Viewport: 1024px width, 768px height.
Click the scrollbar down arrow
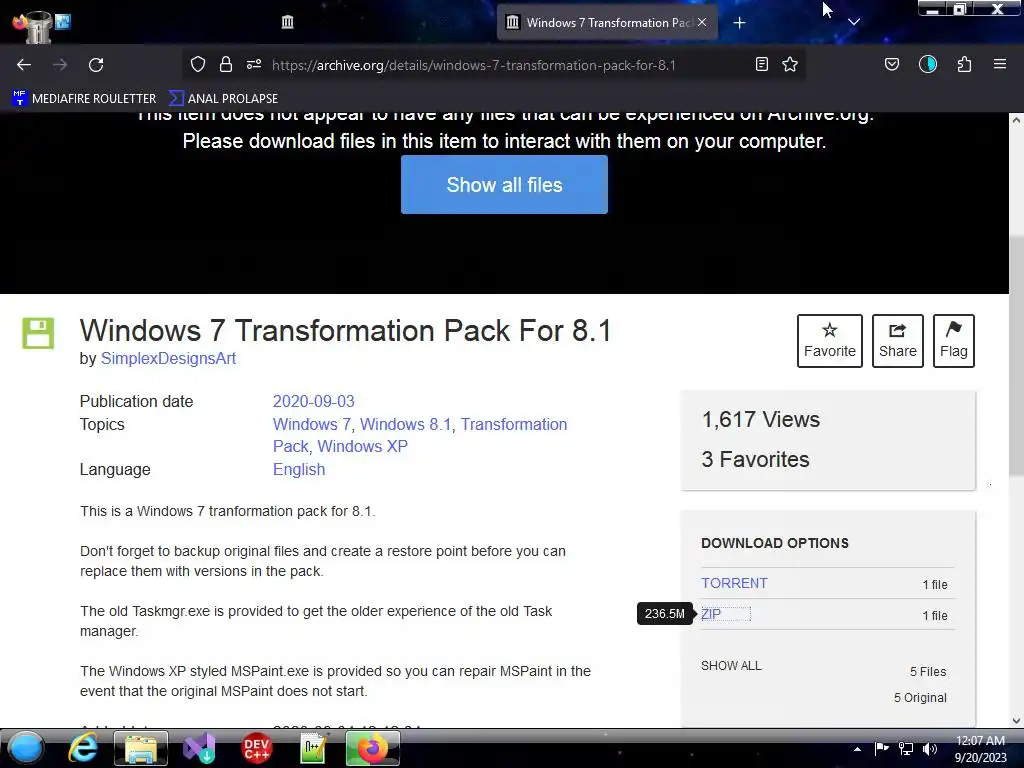[1016, 720]
